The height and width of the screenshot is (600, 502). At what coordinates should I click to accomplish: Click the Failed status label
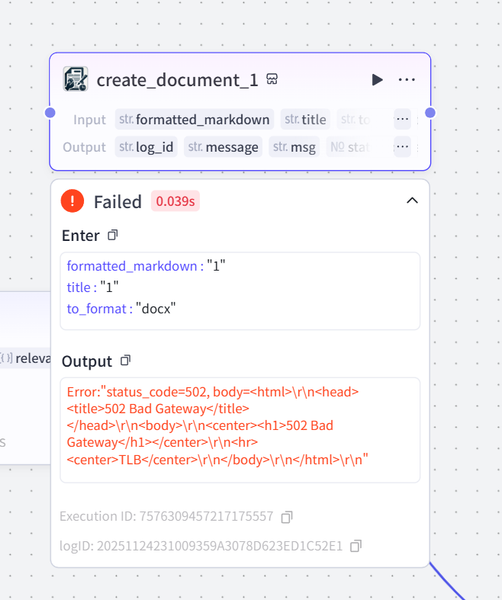click(x=118, y=202)
